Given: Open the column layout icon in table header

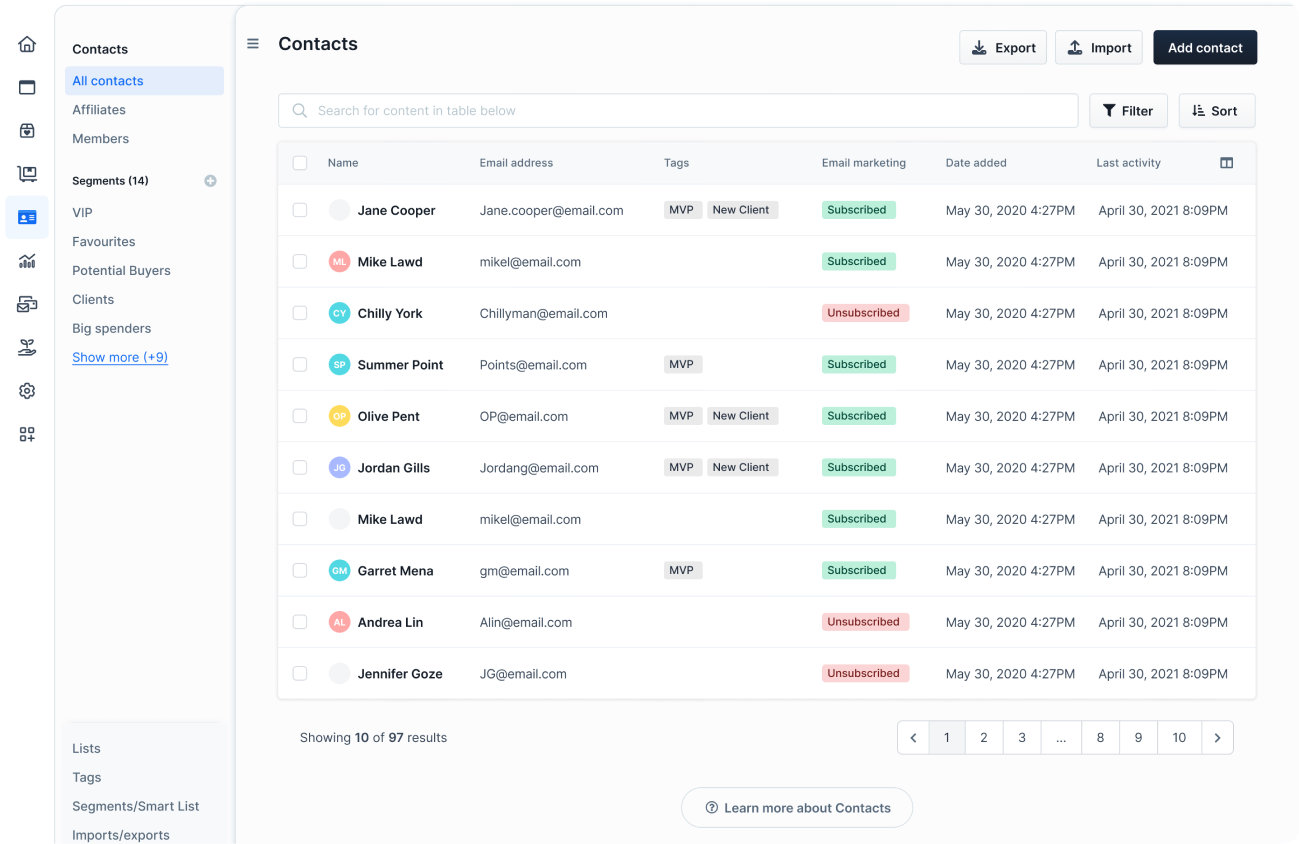Looking at the screenshot, I should click(x=1226, y=163).
